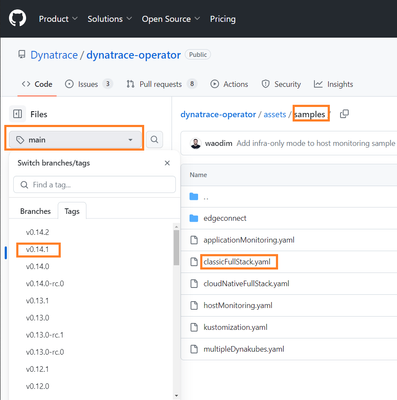Open waodim's avatar
The width and height of the screenshot is (397, 400).
195,143
